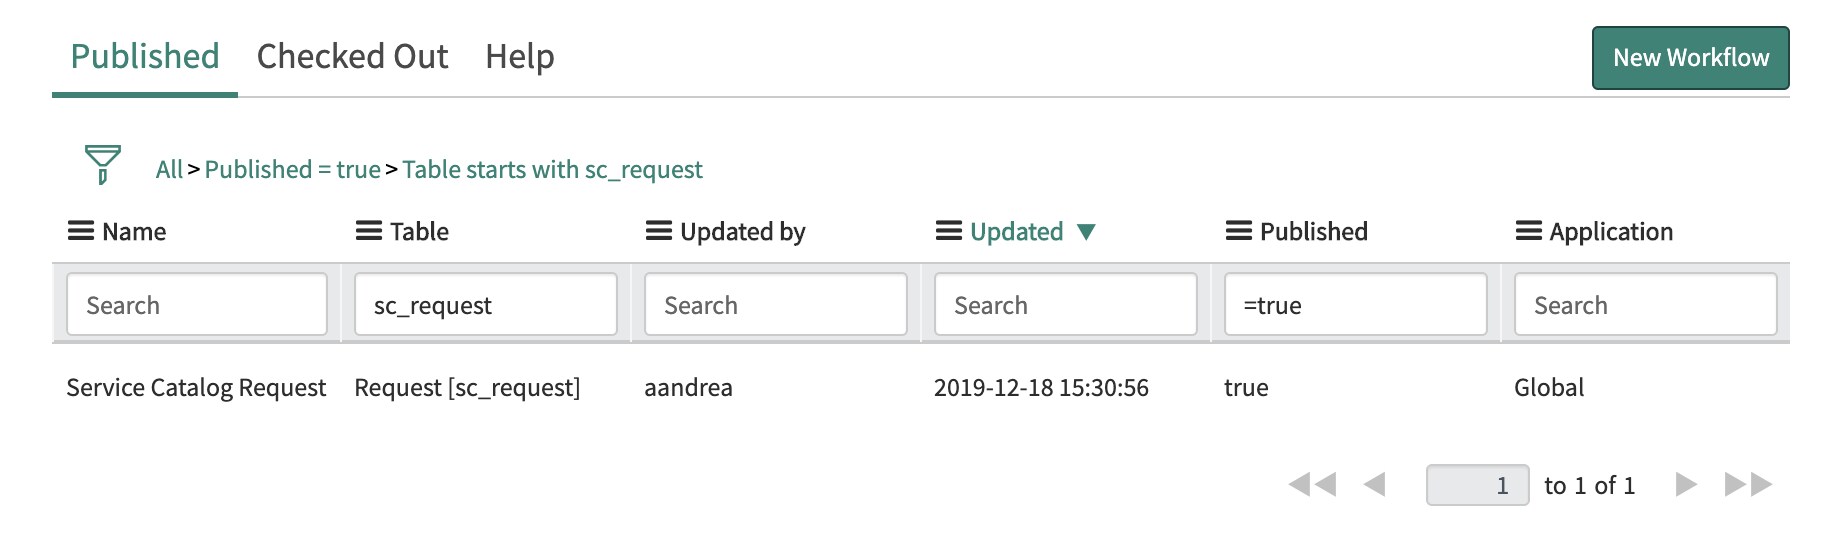Screen dimensions: 1840x554
Task: Go to the previous page arrow
Action: [x=1375, y=485]
